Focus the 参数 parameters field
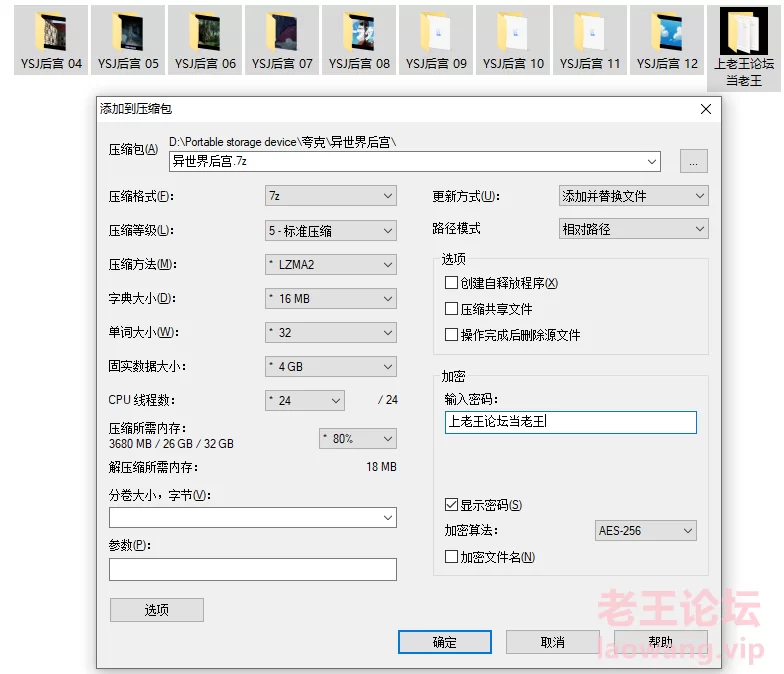Screen dimensions: 784x674 pos(252,570)
